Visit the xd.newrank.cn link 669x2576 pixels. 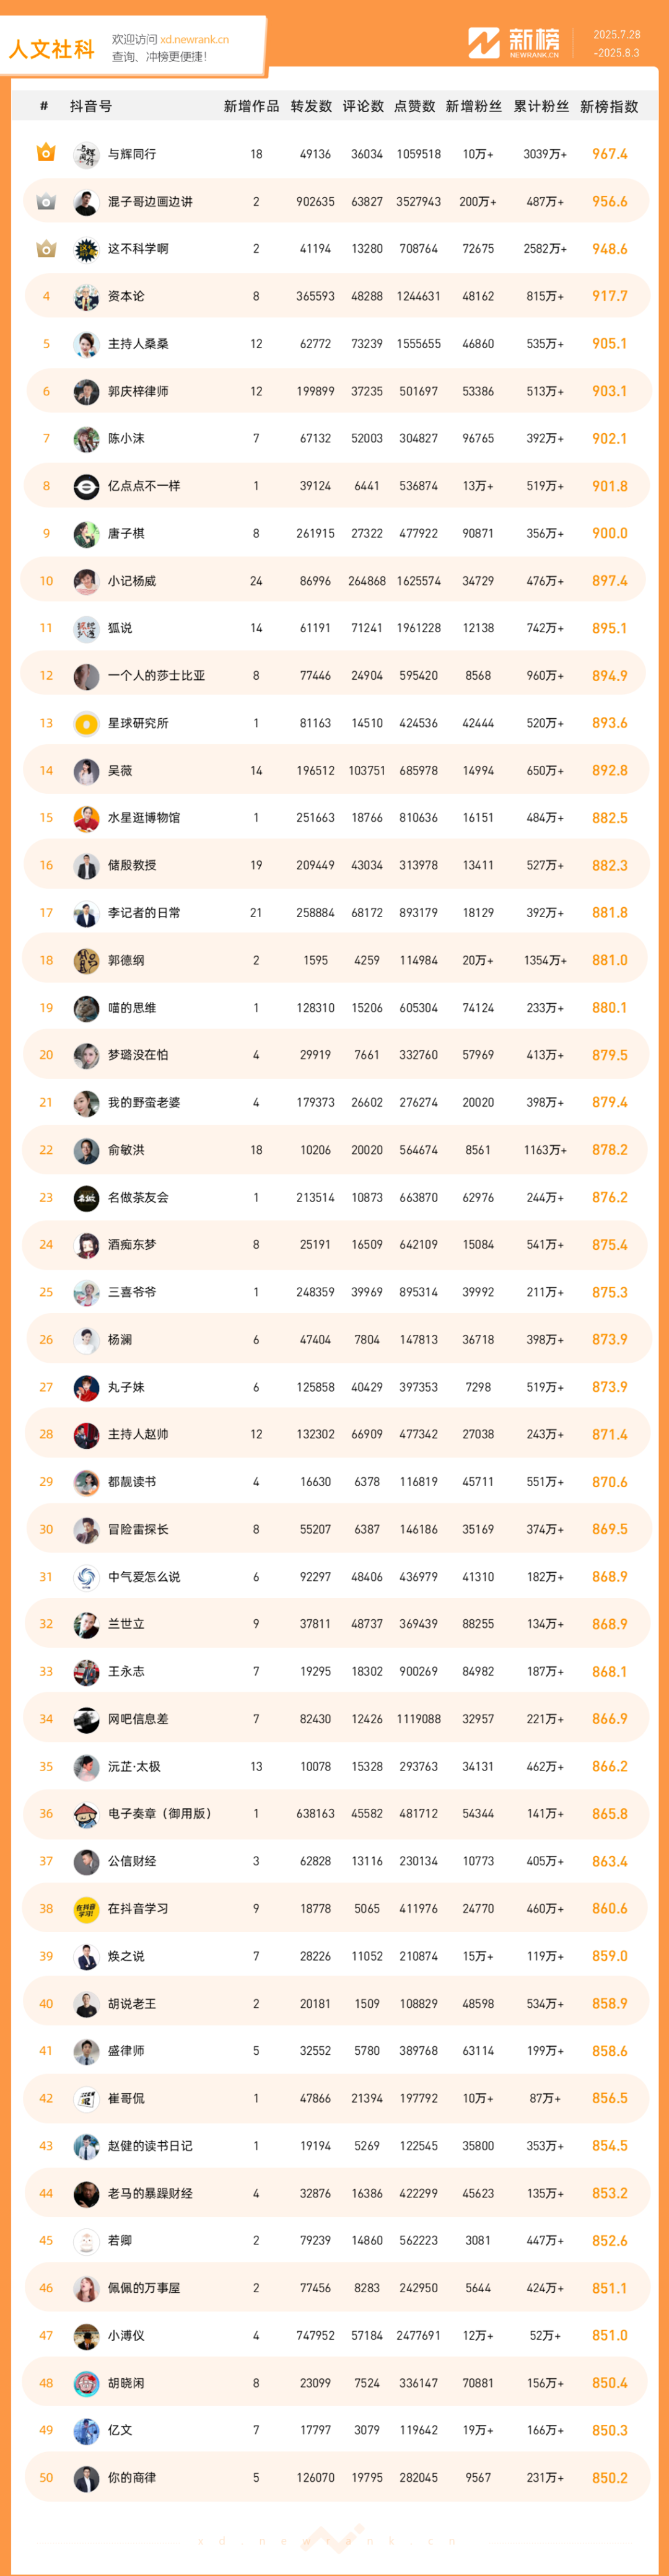(x=194, y=40)
